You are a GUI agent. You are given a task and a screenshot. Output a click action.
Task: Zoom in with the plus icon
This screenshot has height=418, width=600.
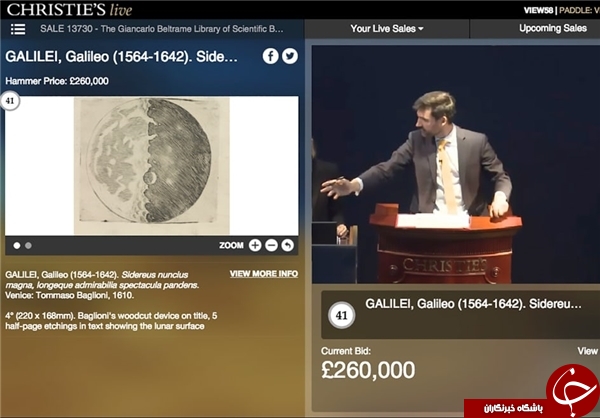tap(255, 245)
